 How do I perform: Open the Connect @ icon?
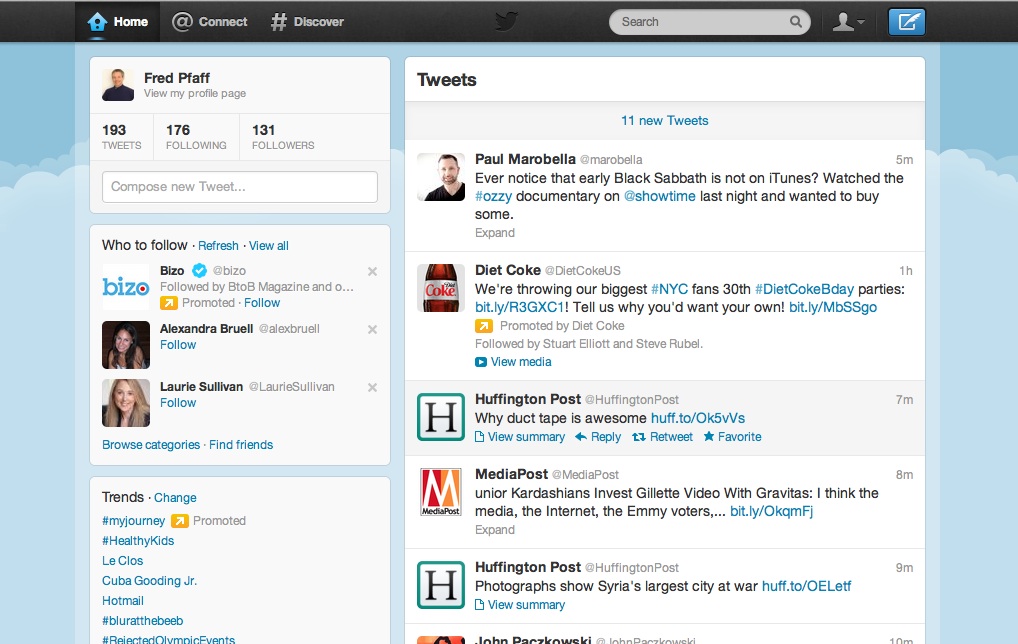pyautogui.click(x=182, y=21)
